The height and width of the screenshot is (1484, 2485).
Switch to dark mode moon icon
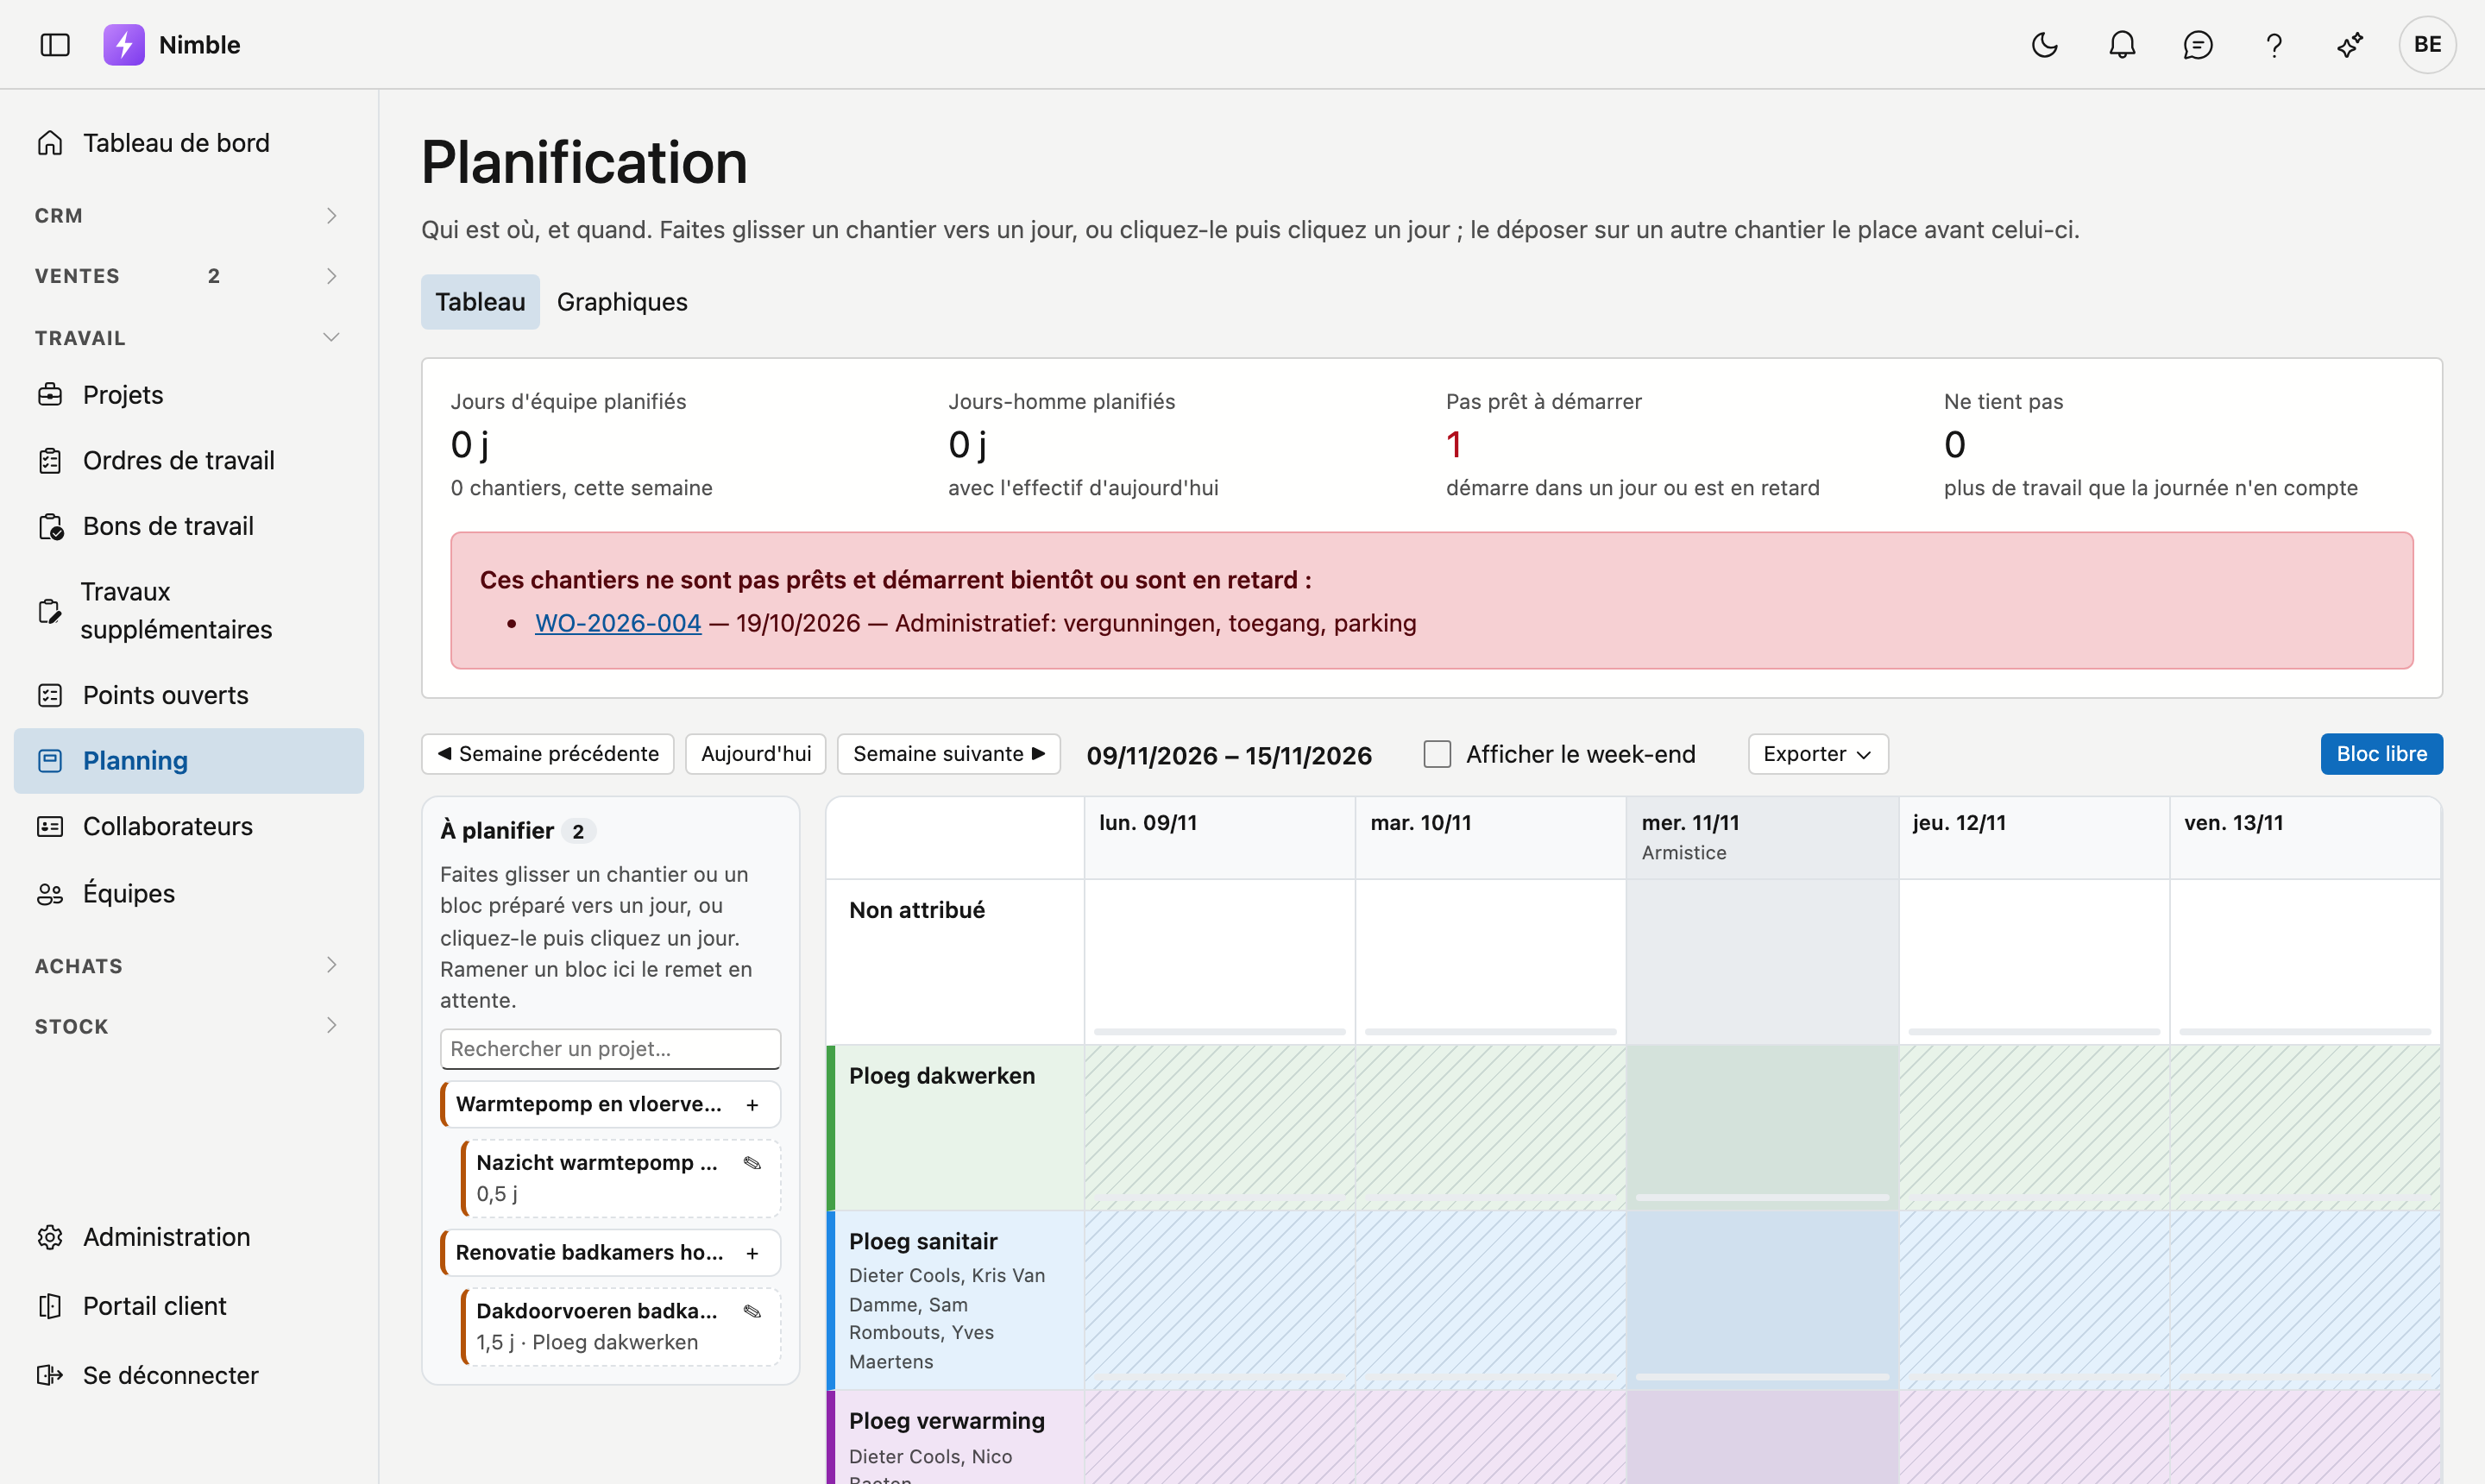tap(2044, 45)
